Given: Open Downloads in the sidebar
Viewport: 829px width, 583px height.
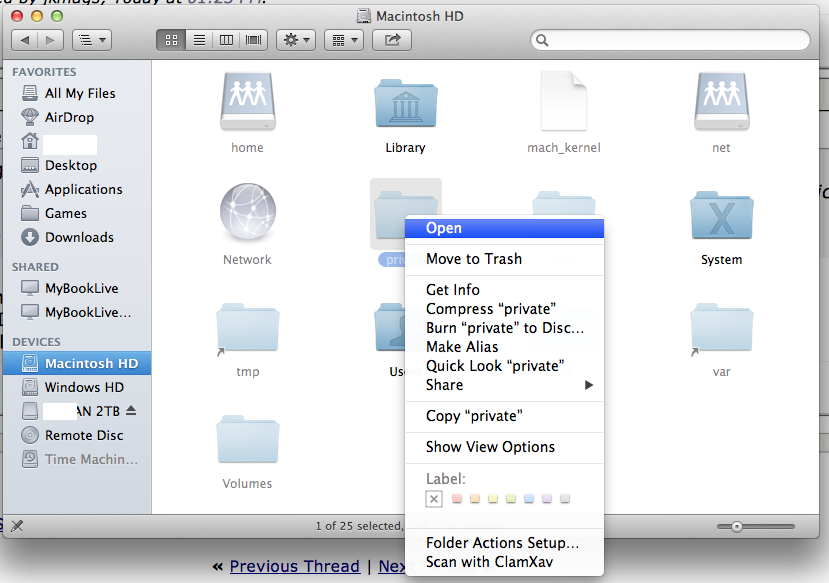Looking at the screenshot, I should [77, 237].
